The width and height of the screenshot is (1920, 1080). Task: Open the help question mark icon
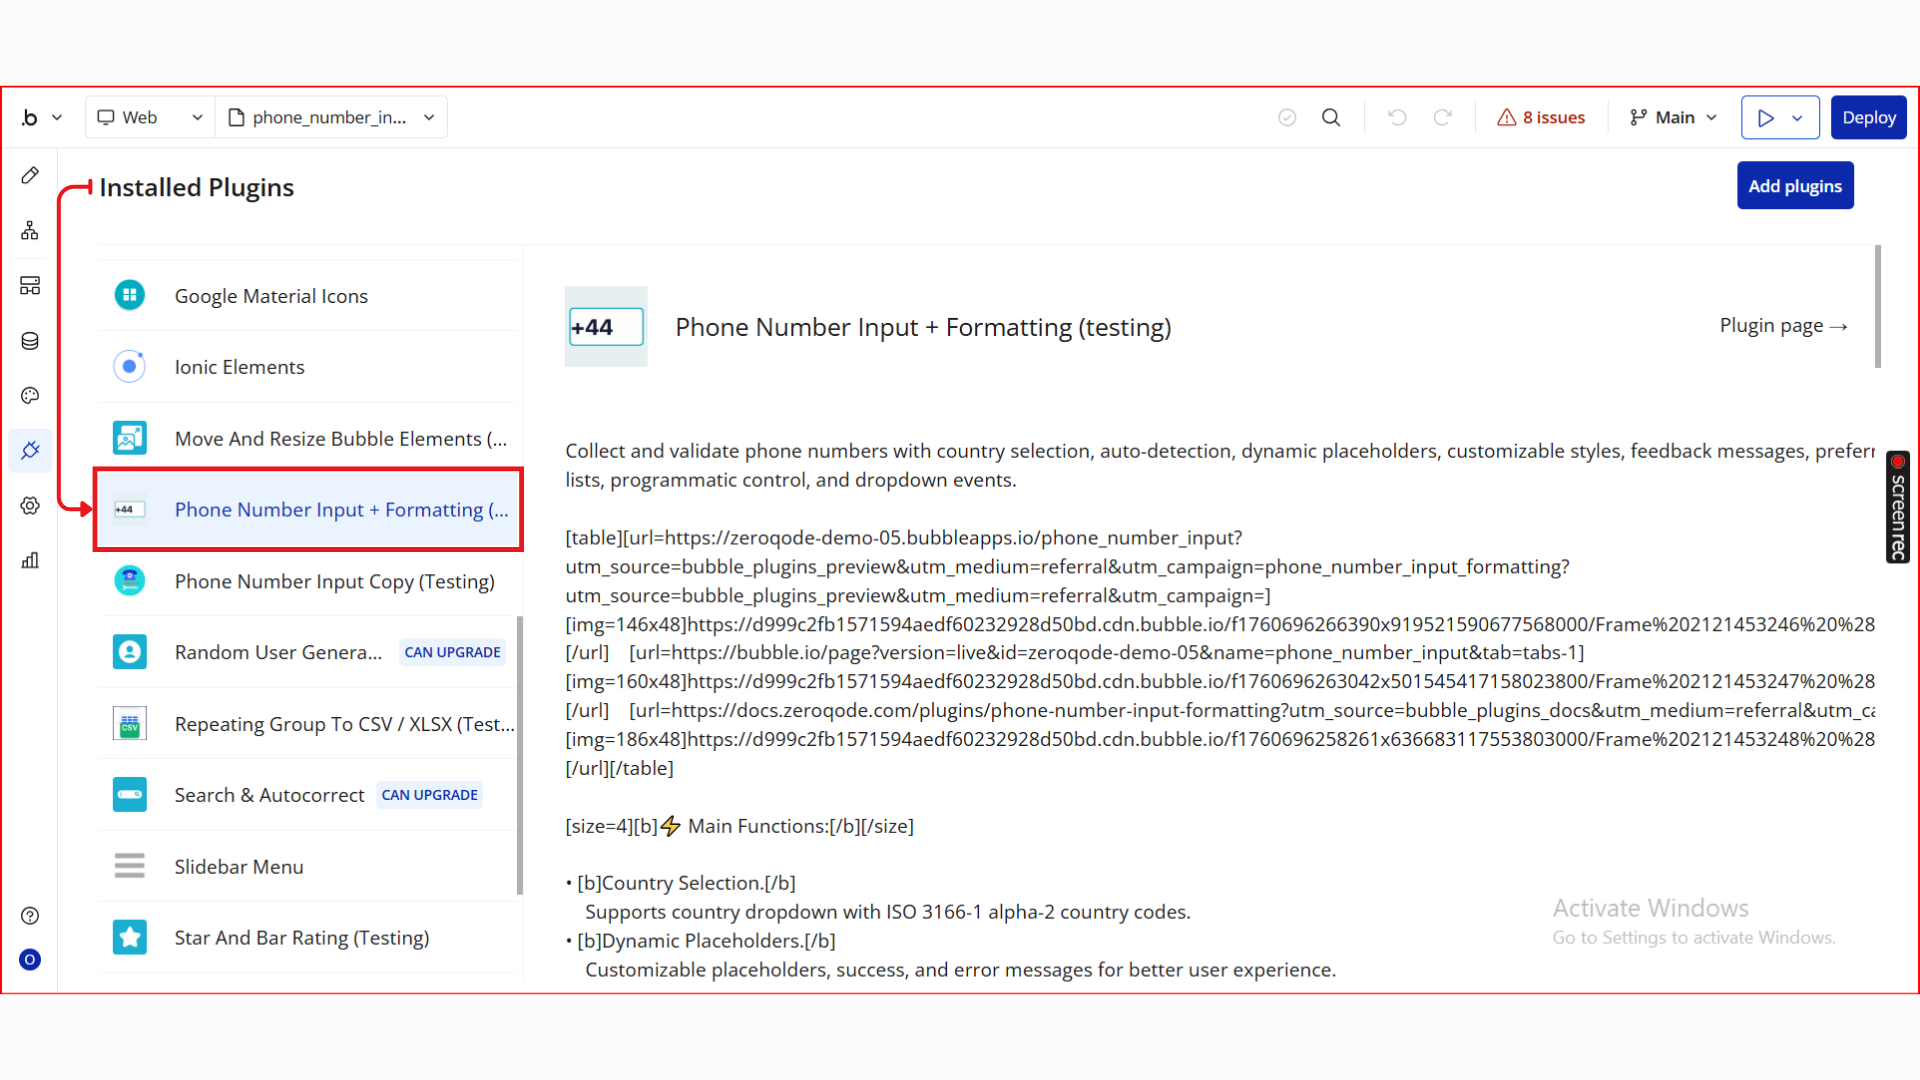tap(30, 916)
